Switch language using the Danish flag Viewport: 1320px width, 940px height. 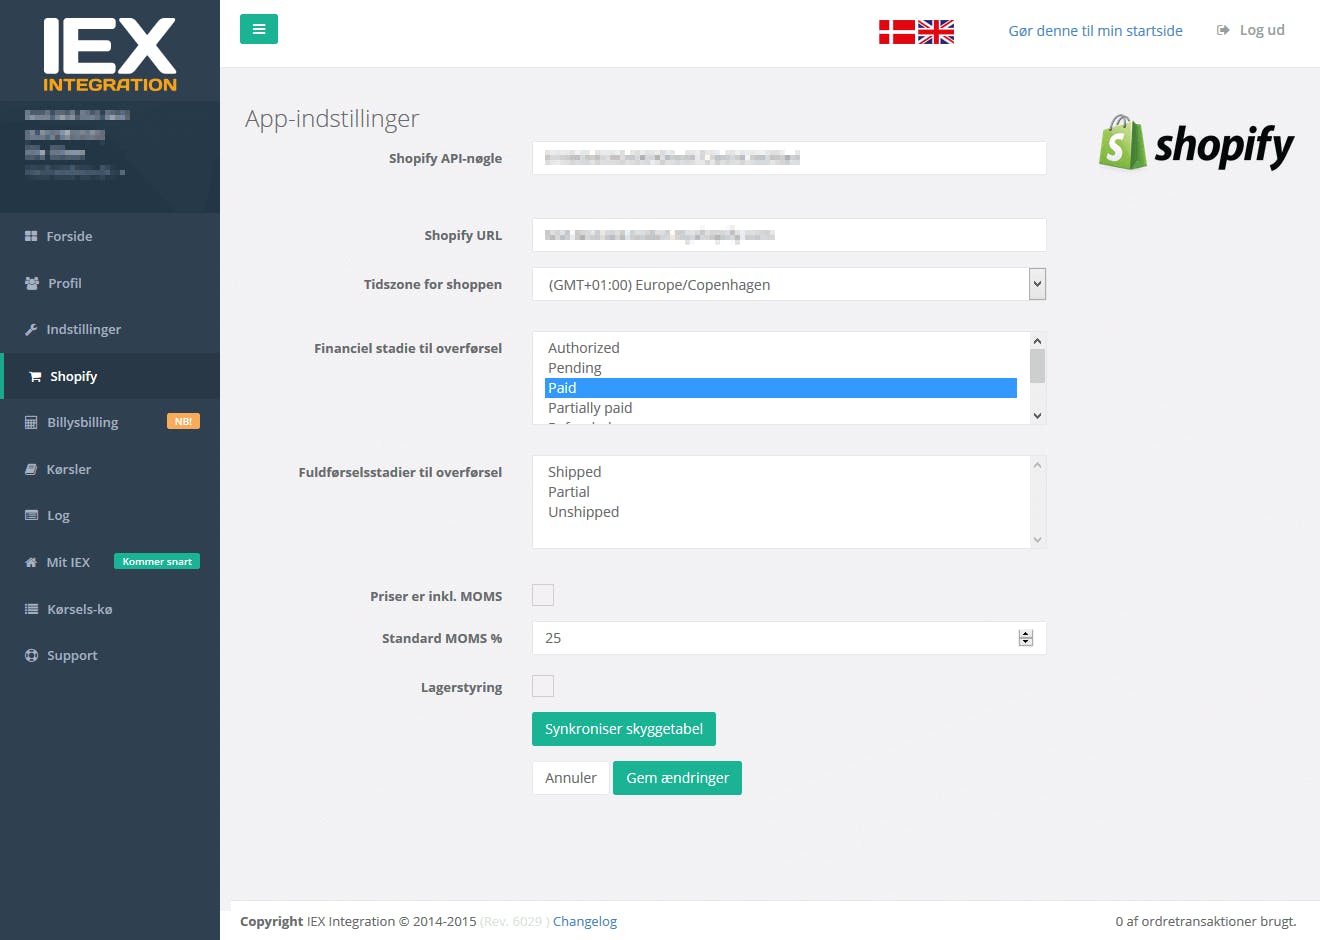point(897,32)
